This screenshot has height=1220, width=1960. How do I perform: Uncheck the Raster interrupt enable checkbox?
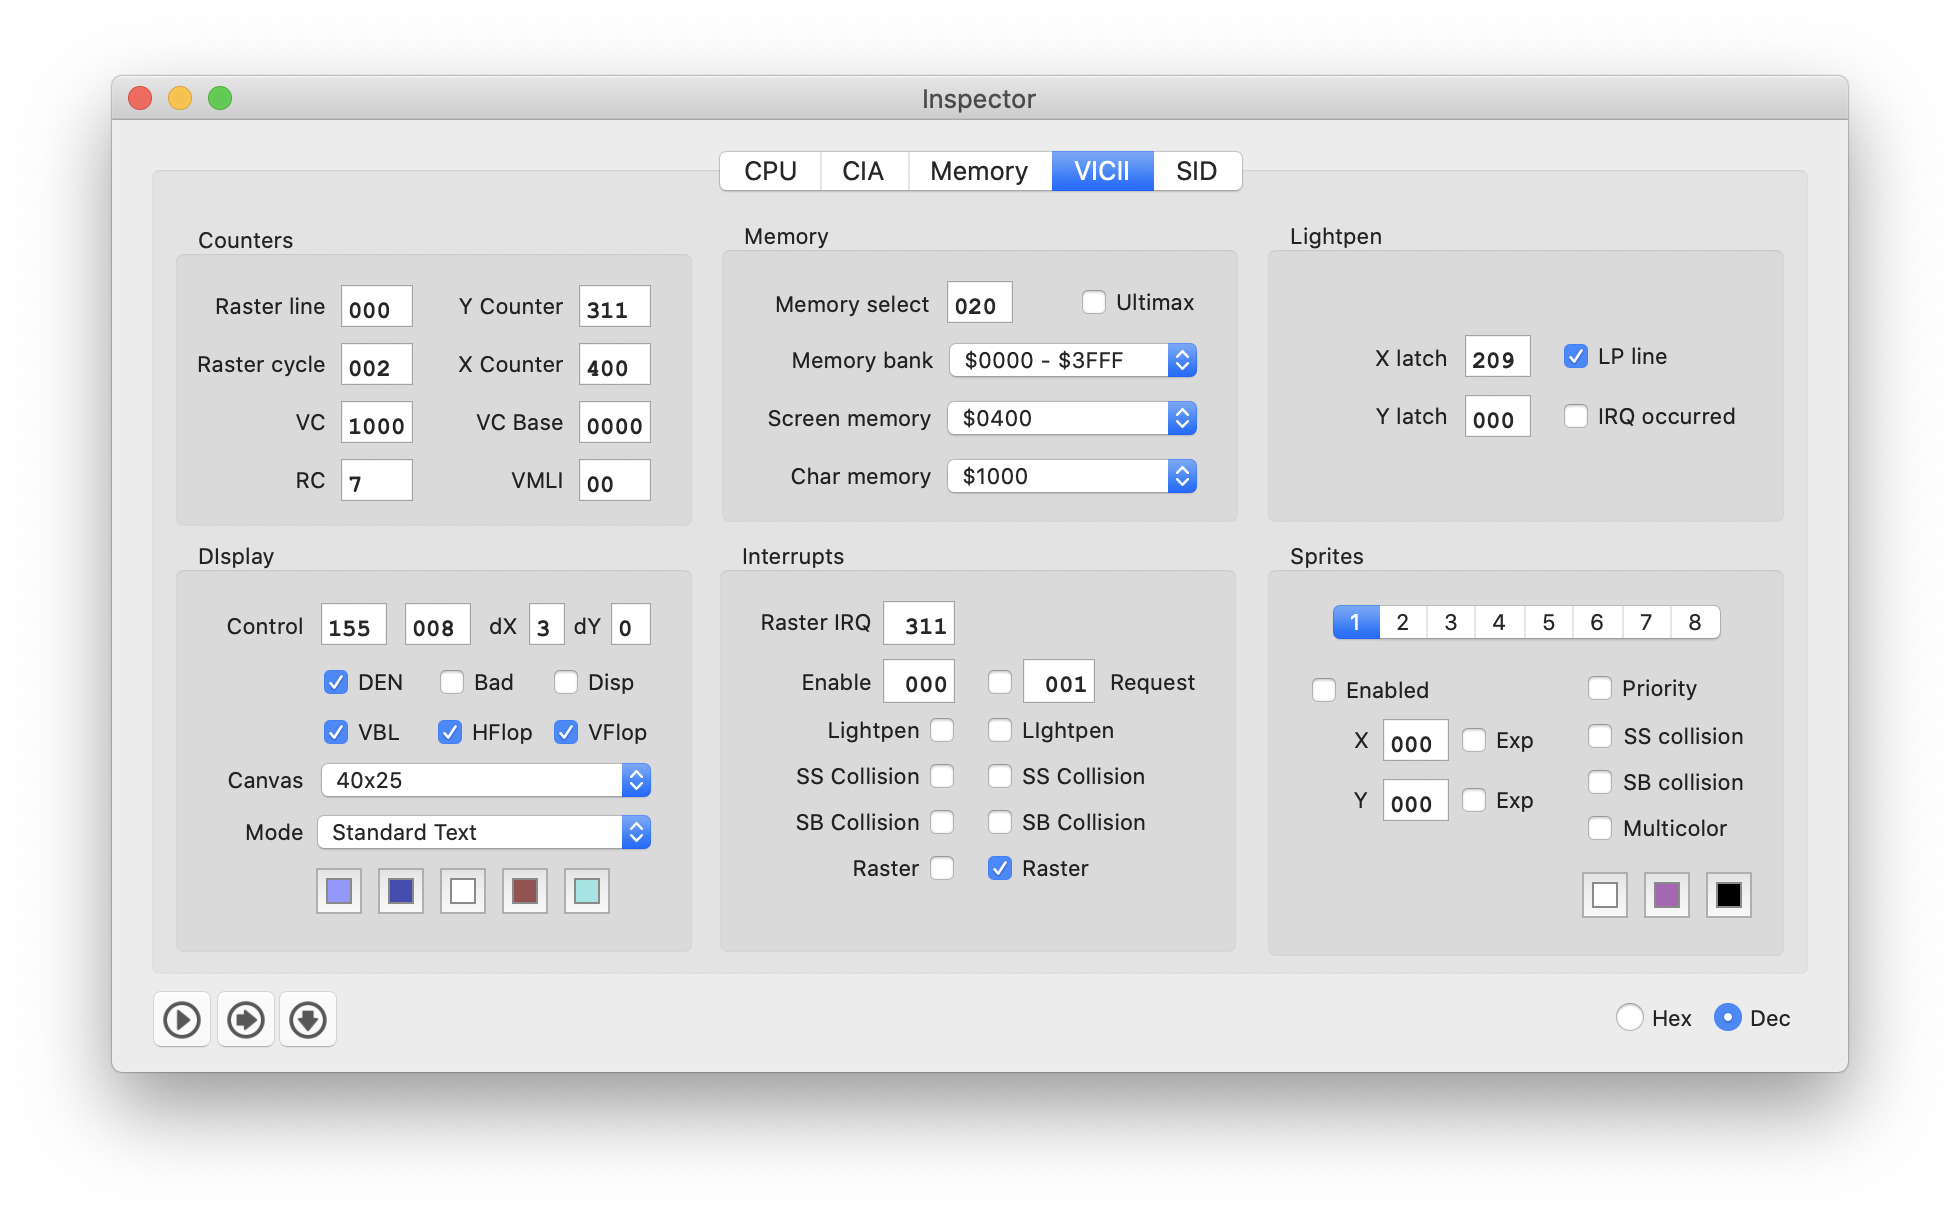click(1000, 868)
